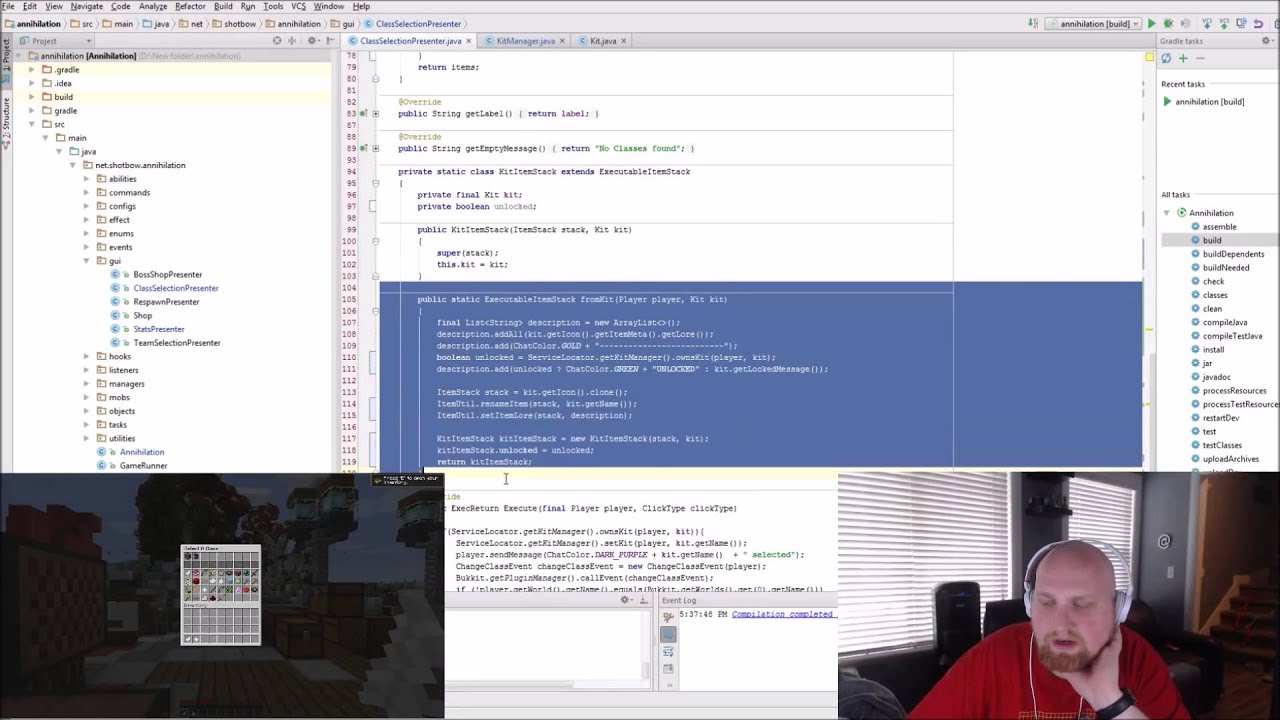Viewport: 1280px width, 720px height.
Task: Open Gradle tasks panel settings gear
Action: pyautogui.click(x=1266, y=40)
